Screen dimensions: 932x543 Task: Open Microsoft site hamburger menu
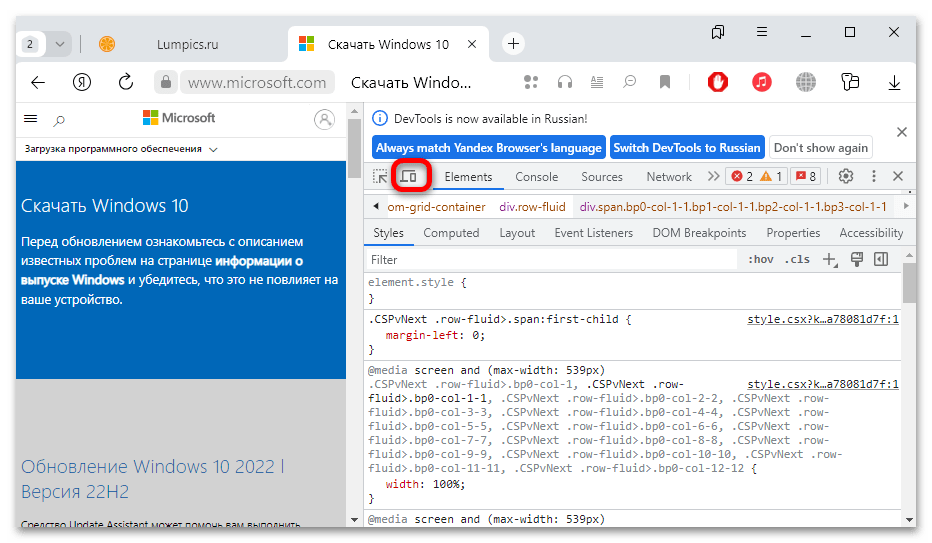[30, 119]
